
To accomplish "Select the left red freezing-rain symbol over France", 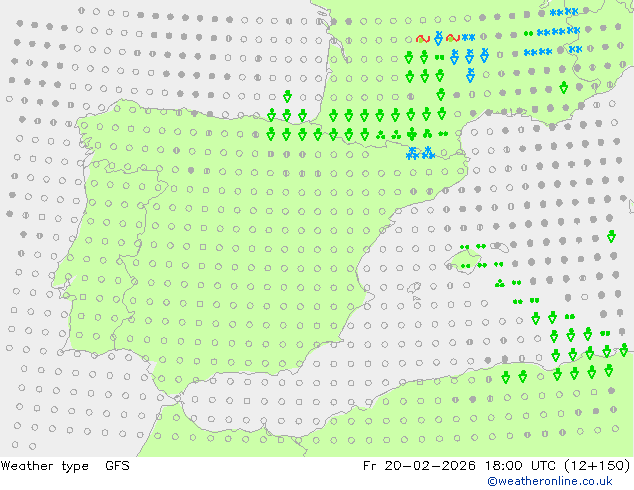I will (x=423, y=39).
